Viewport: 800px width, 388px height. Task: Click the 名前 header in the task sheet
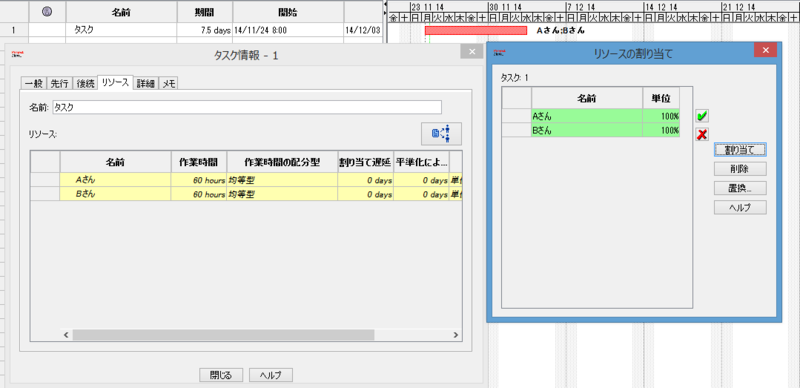click(121, 11)
